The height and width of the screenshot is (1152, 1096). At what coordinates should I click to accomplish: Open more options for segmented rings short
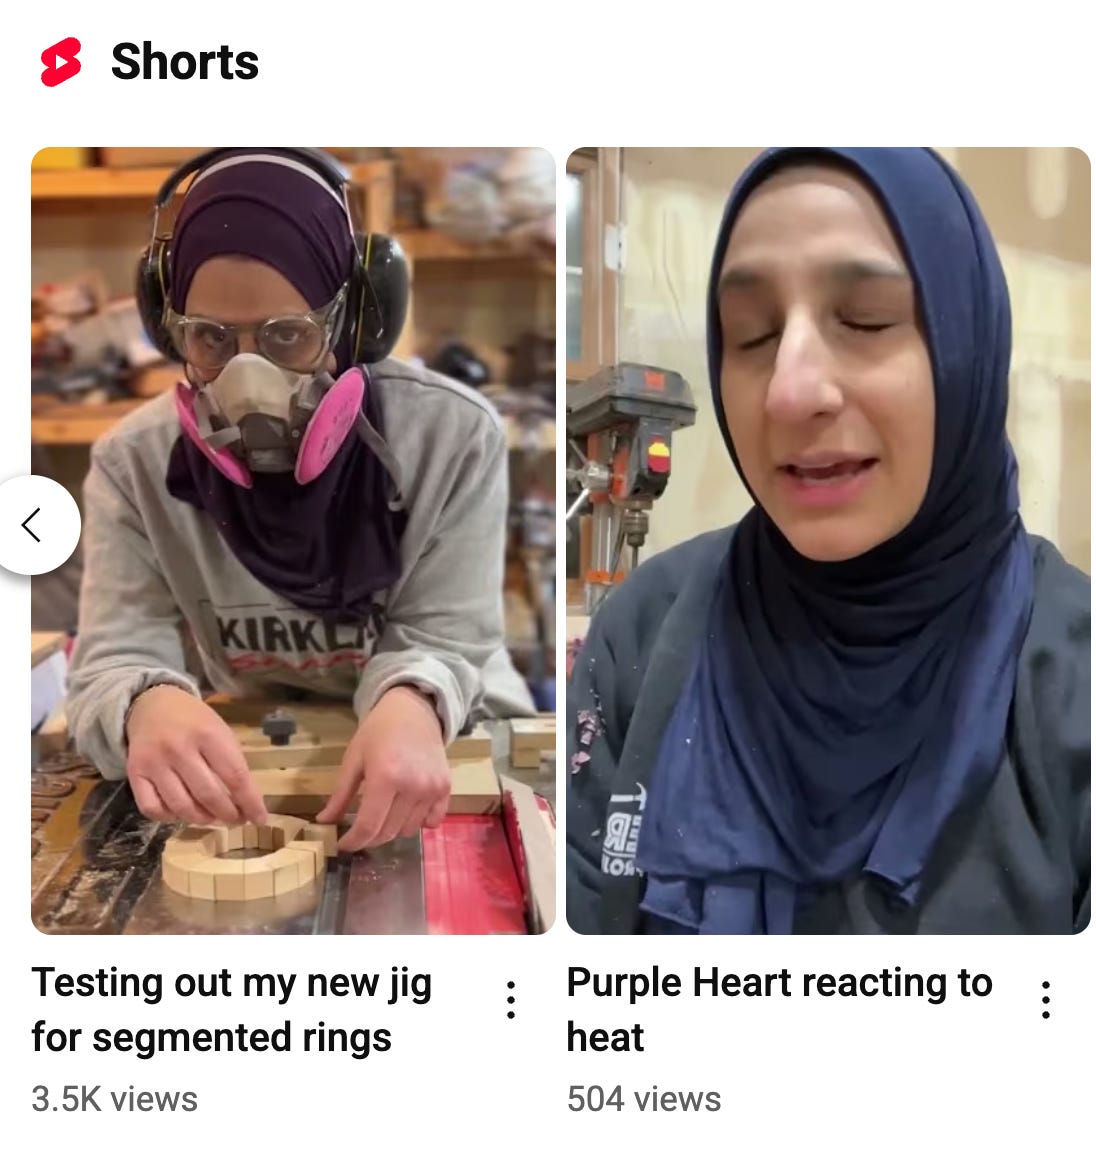click(x=511, y=999)
